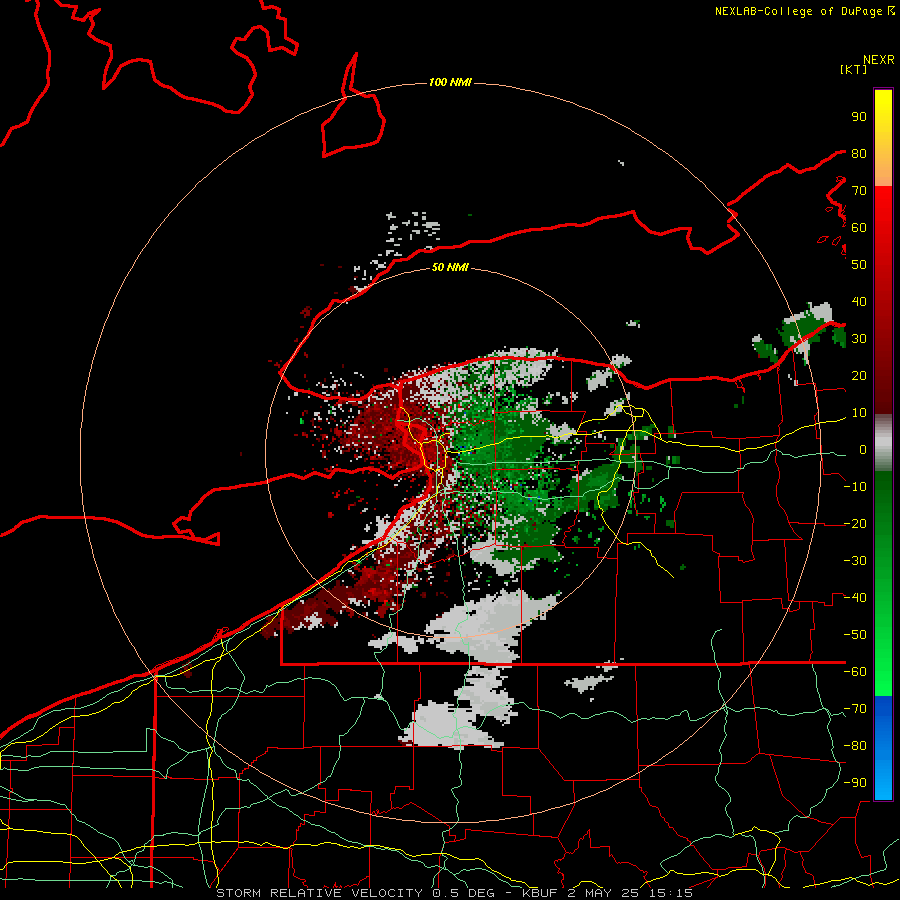This screenshot has height=900, width=900.
Task: Click the "-20" value on velocity scale
Action: 855,524
